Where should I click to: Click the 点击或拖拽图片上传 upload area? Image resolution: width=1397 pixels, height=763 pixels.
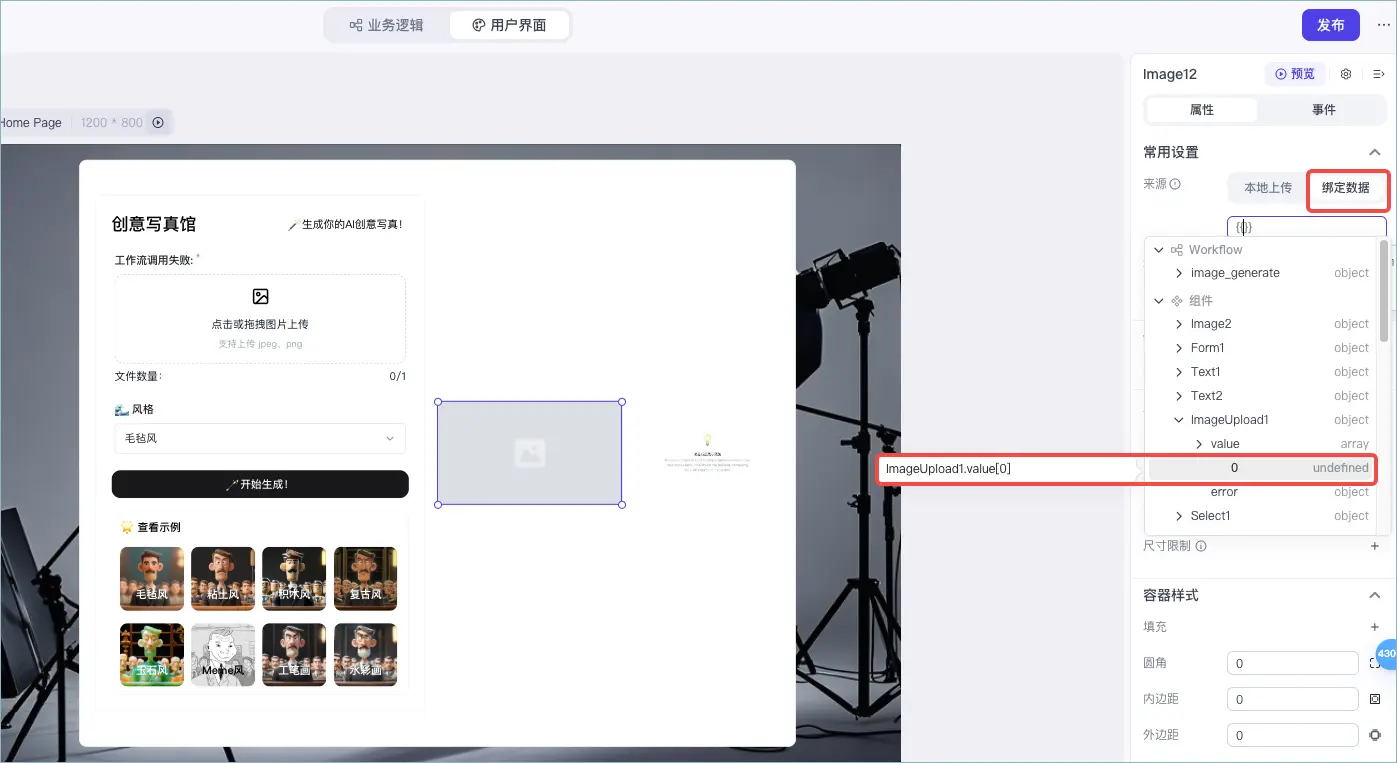260,319
